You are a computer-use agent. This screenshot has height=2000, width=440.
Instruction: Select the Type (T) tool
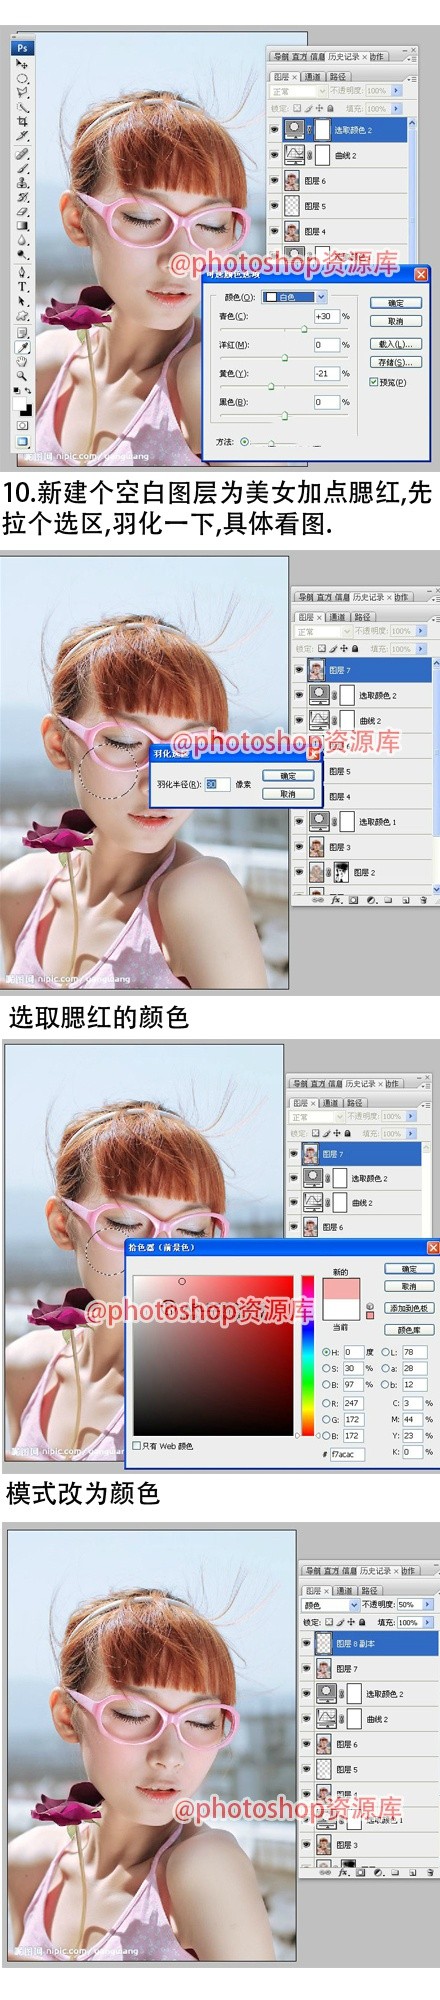22,286
